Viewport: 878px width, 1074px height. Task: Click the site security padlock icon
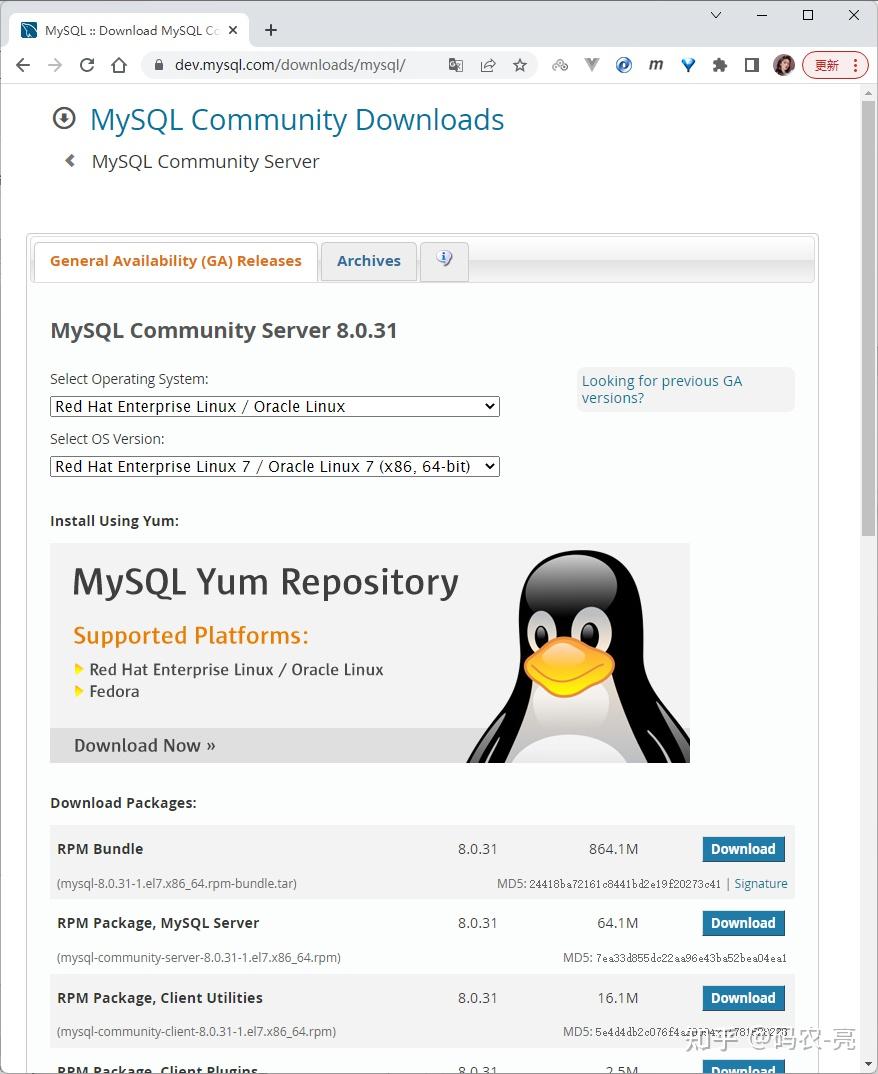[x=159, y=64]
